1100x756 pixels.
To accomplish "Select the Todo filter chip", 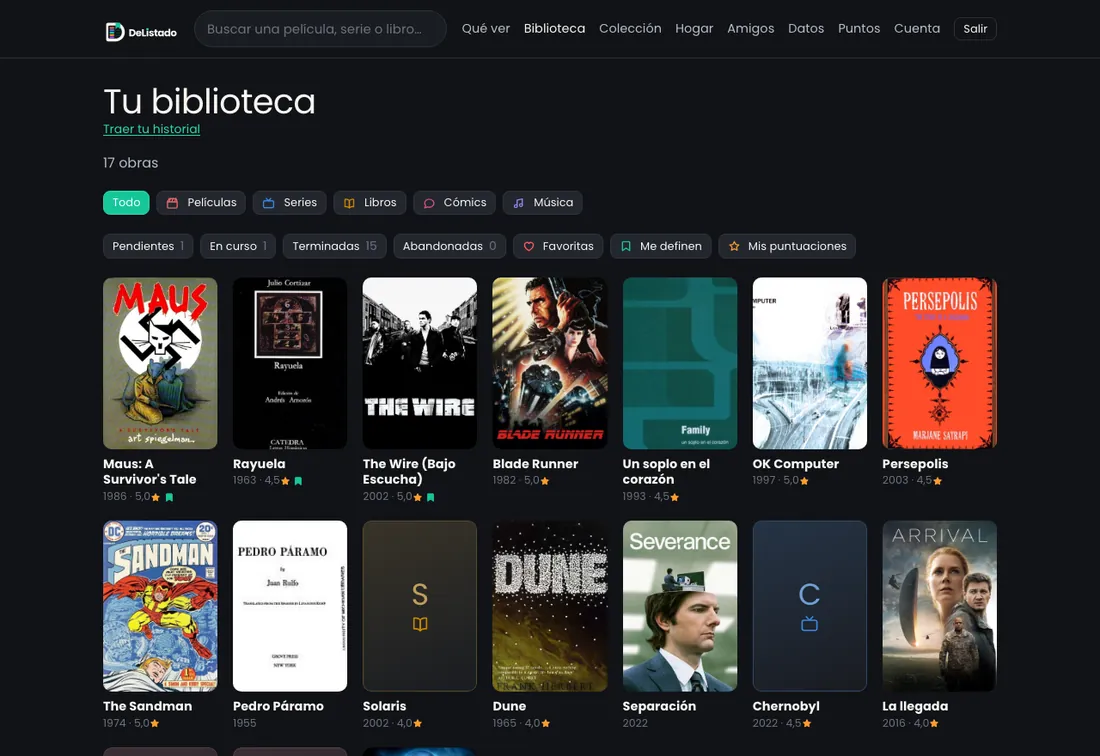I will click(x=126, y=203).
